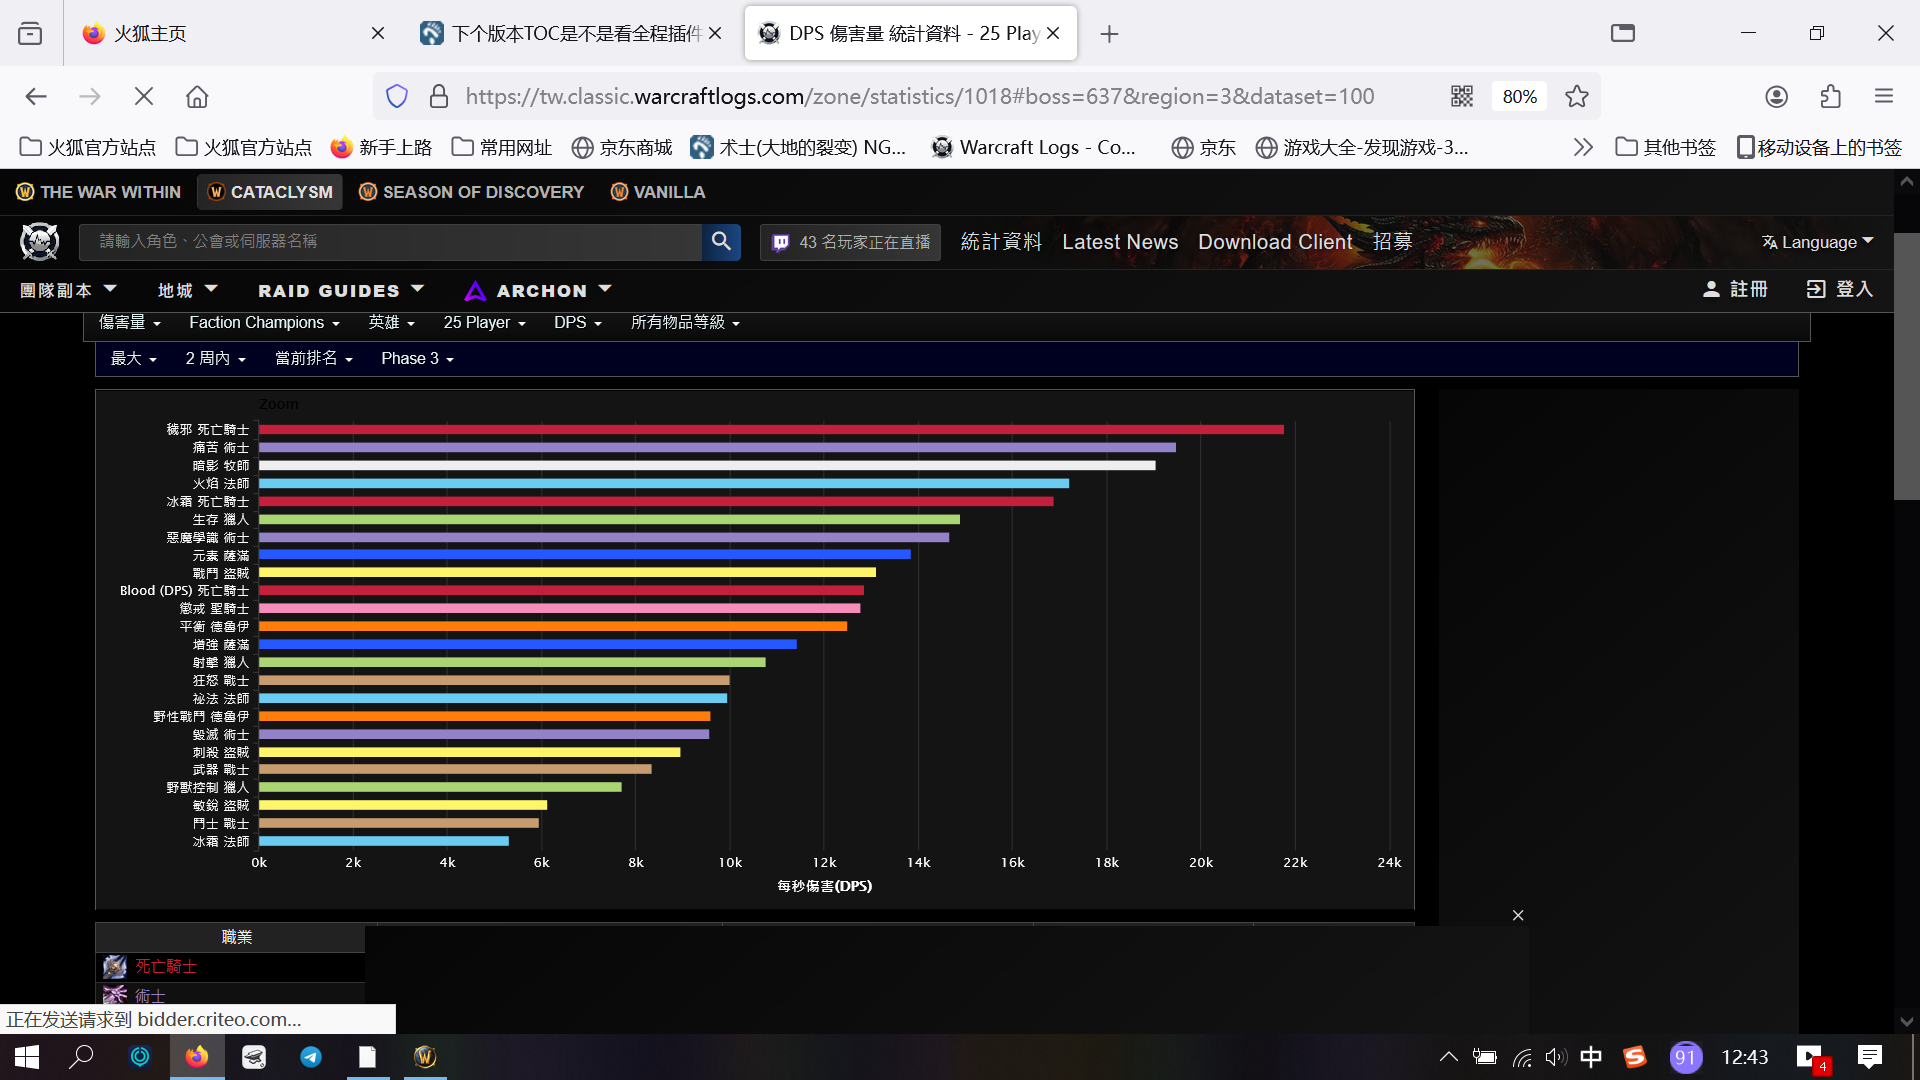Screen dimensions: 1920x1080
Task: Click the character search input field
Action: pos(400,241)
